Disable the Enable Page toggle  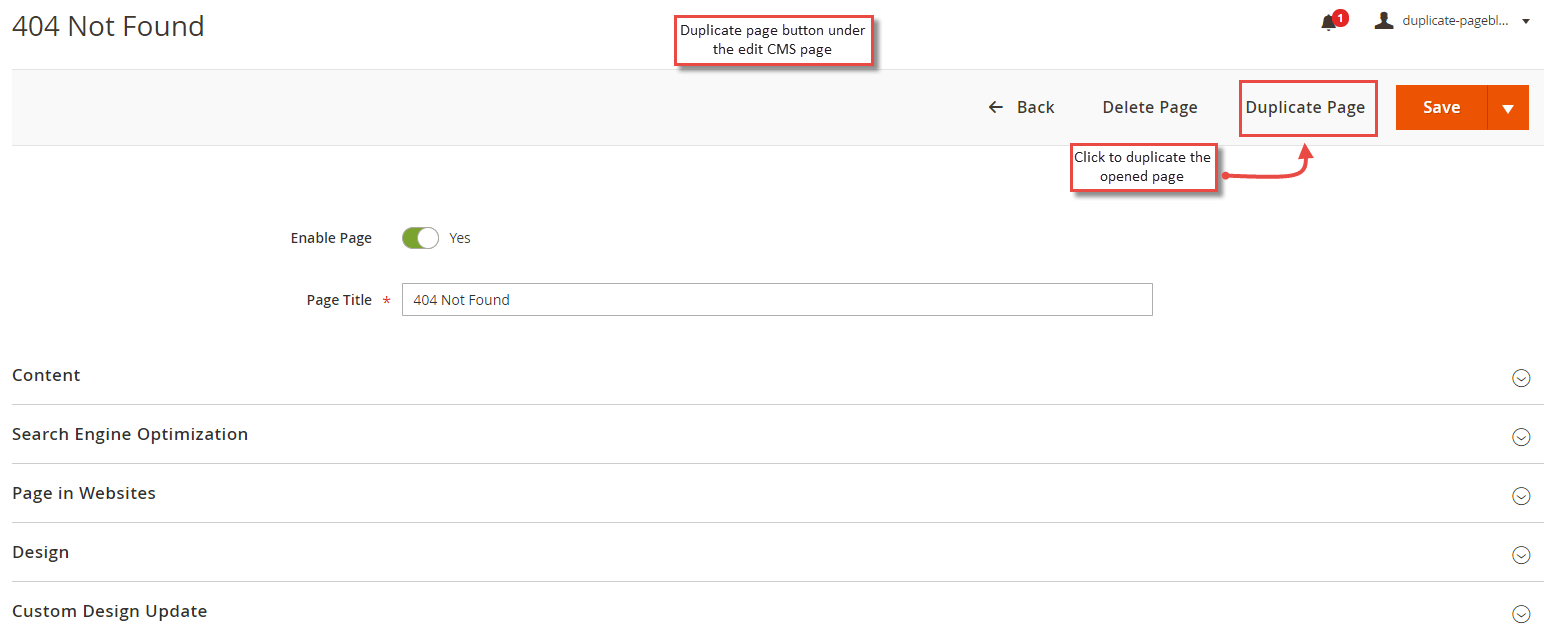coord(420,238)
